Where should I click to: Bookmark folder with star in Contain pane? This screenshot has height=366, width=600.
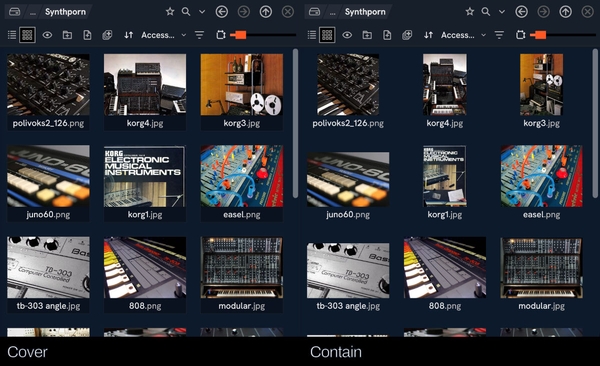tap(470, 12)
